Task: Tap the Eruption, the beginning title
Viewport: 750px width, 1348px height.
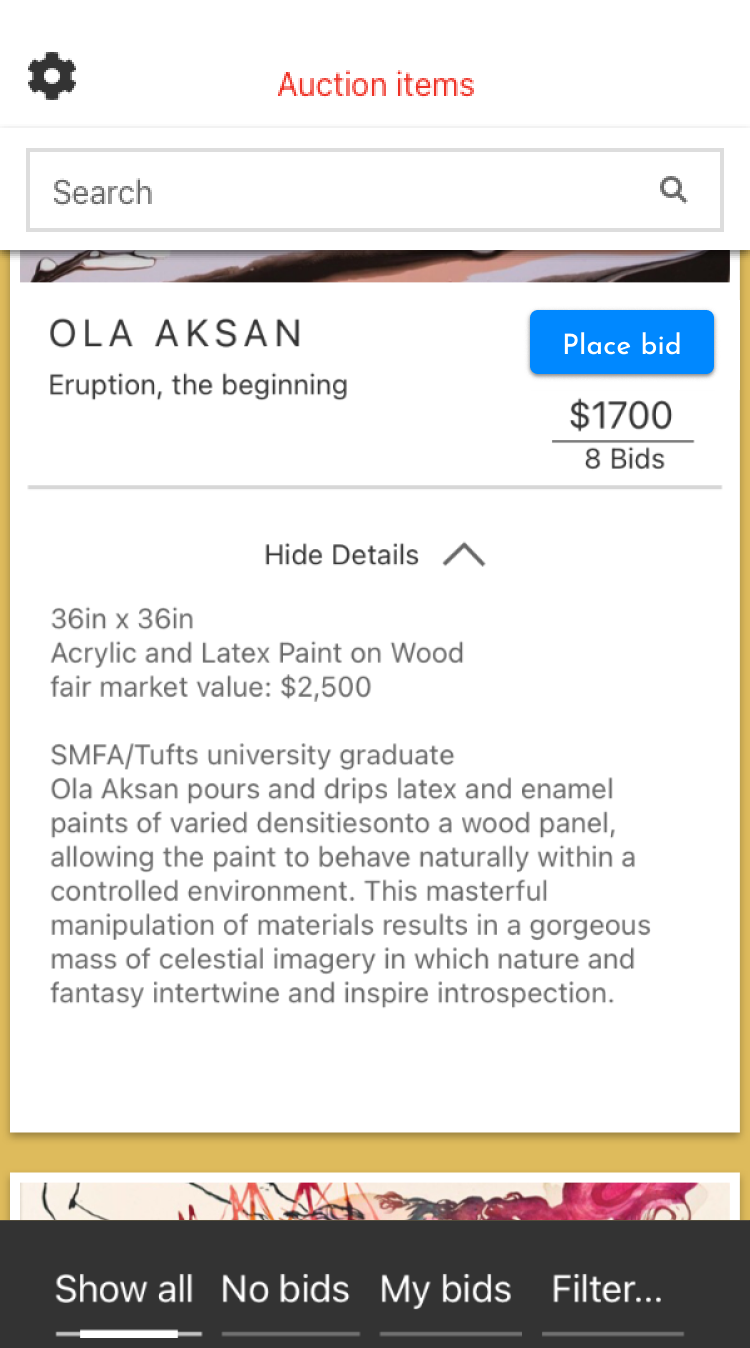Action: [198, 385]
